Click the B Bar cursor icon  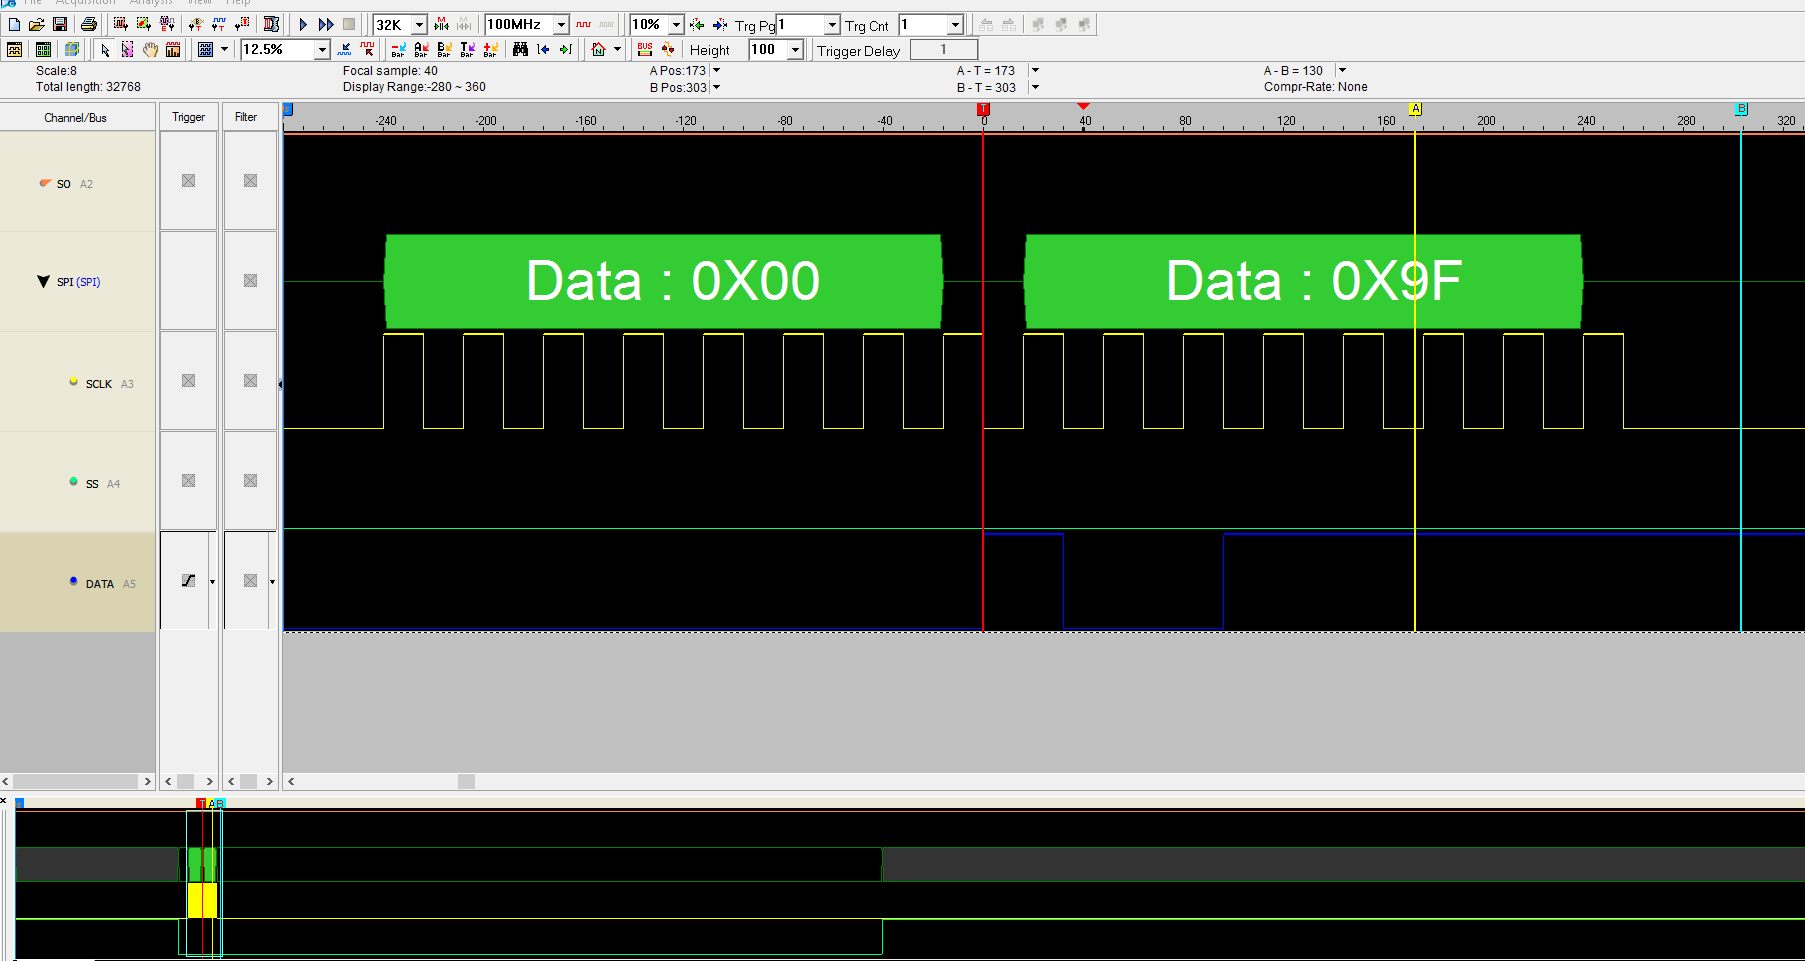[444, 49]
